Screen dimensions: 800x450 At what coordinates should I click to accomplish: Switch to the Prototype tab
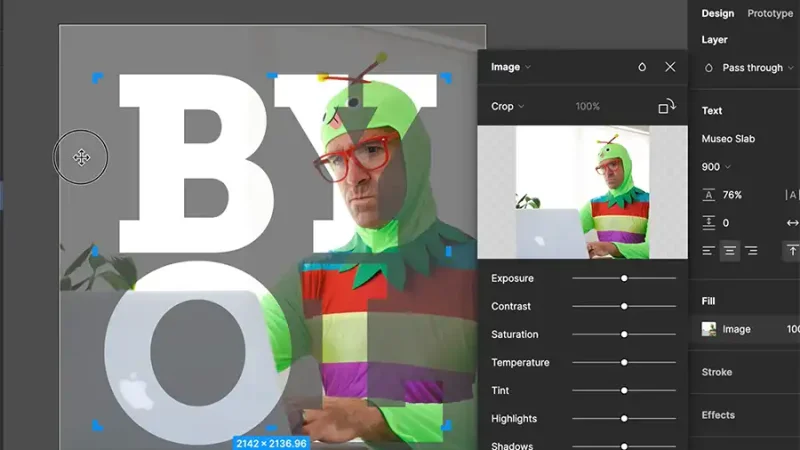point(770,13)
